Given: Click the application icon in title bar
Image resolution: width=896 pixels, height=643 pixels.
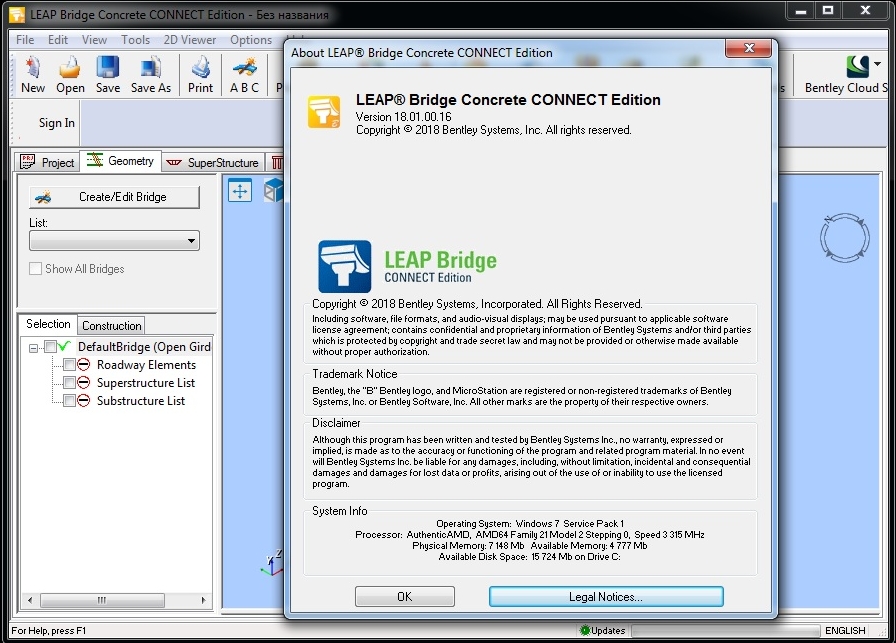Looking at the screenshot, I should click(x=17, y=14).
